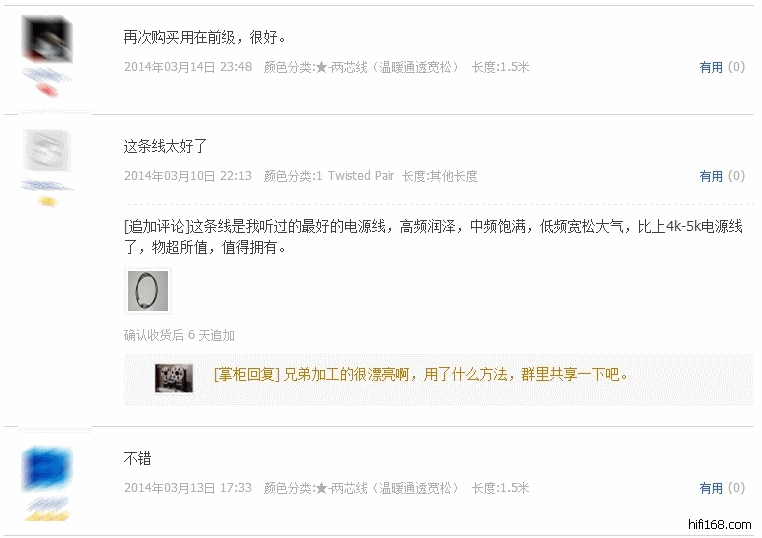Click the blurred username under third avatar
Screen dimensions: 762x538
47,503
